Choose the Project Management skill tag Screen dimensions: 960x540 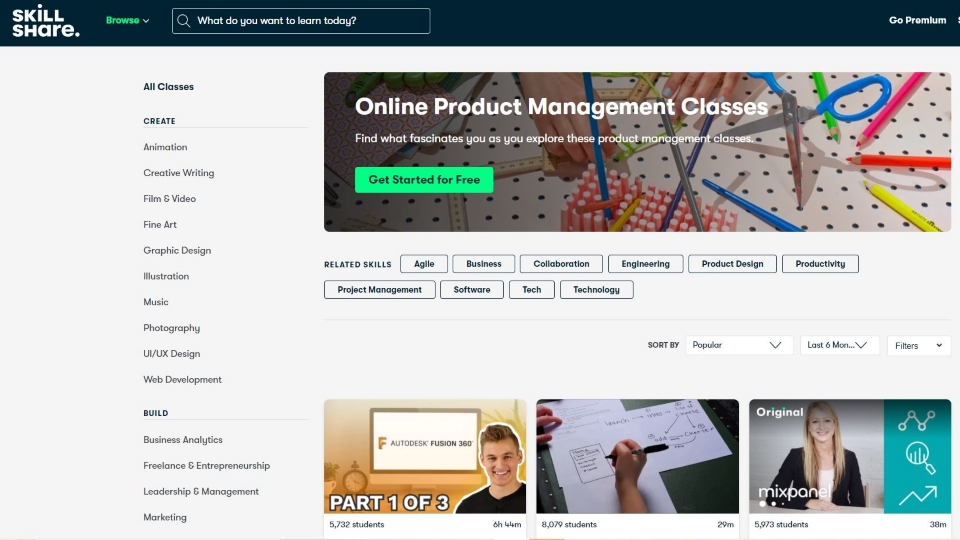pyautogui.click(x=380, y=290)
